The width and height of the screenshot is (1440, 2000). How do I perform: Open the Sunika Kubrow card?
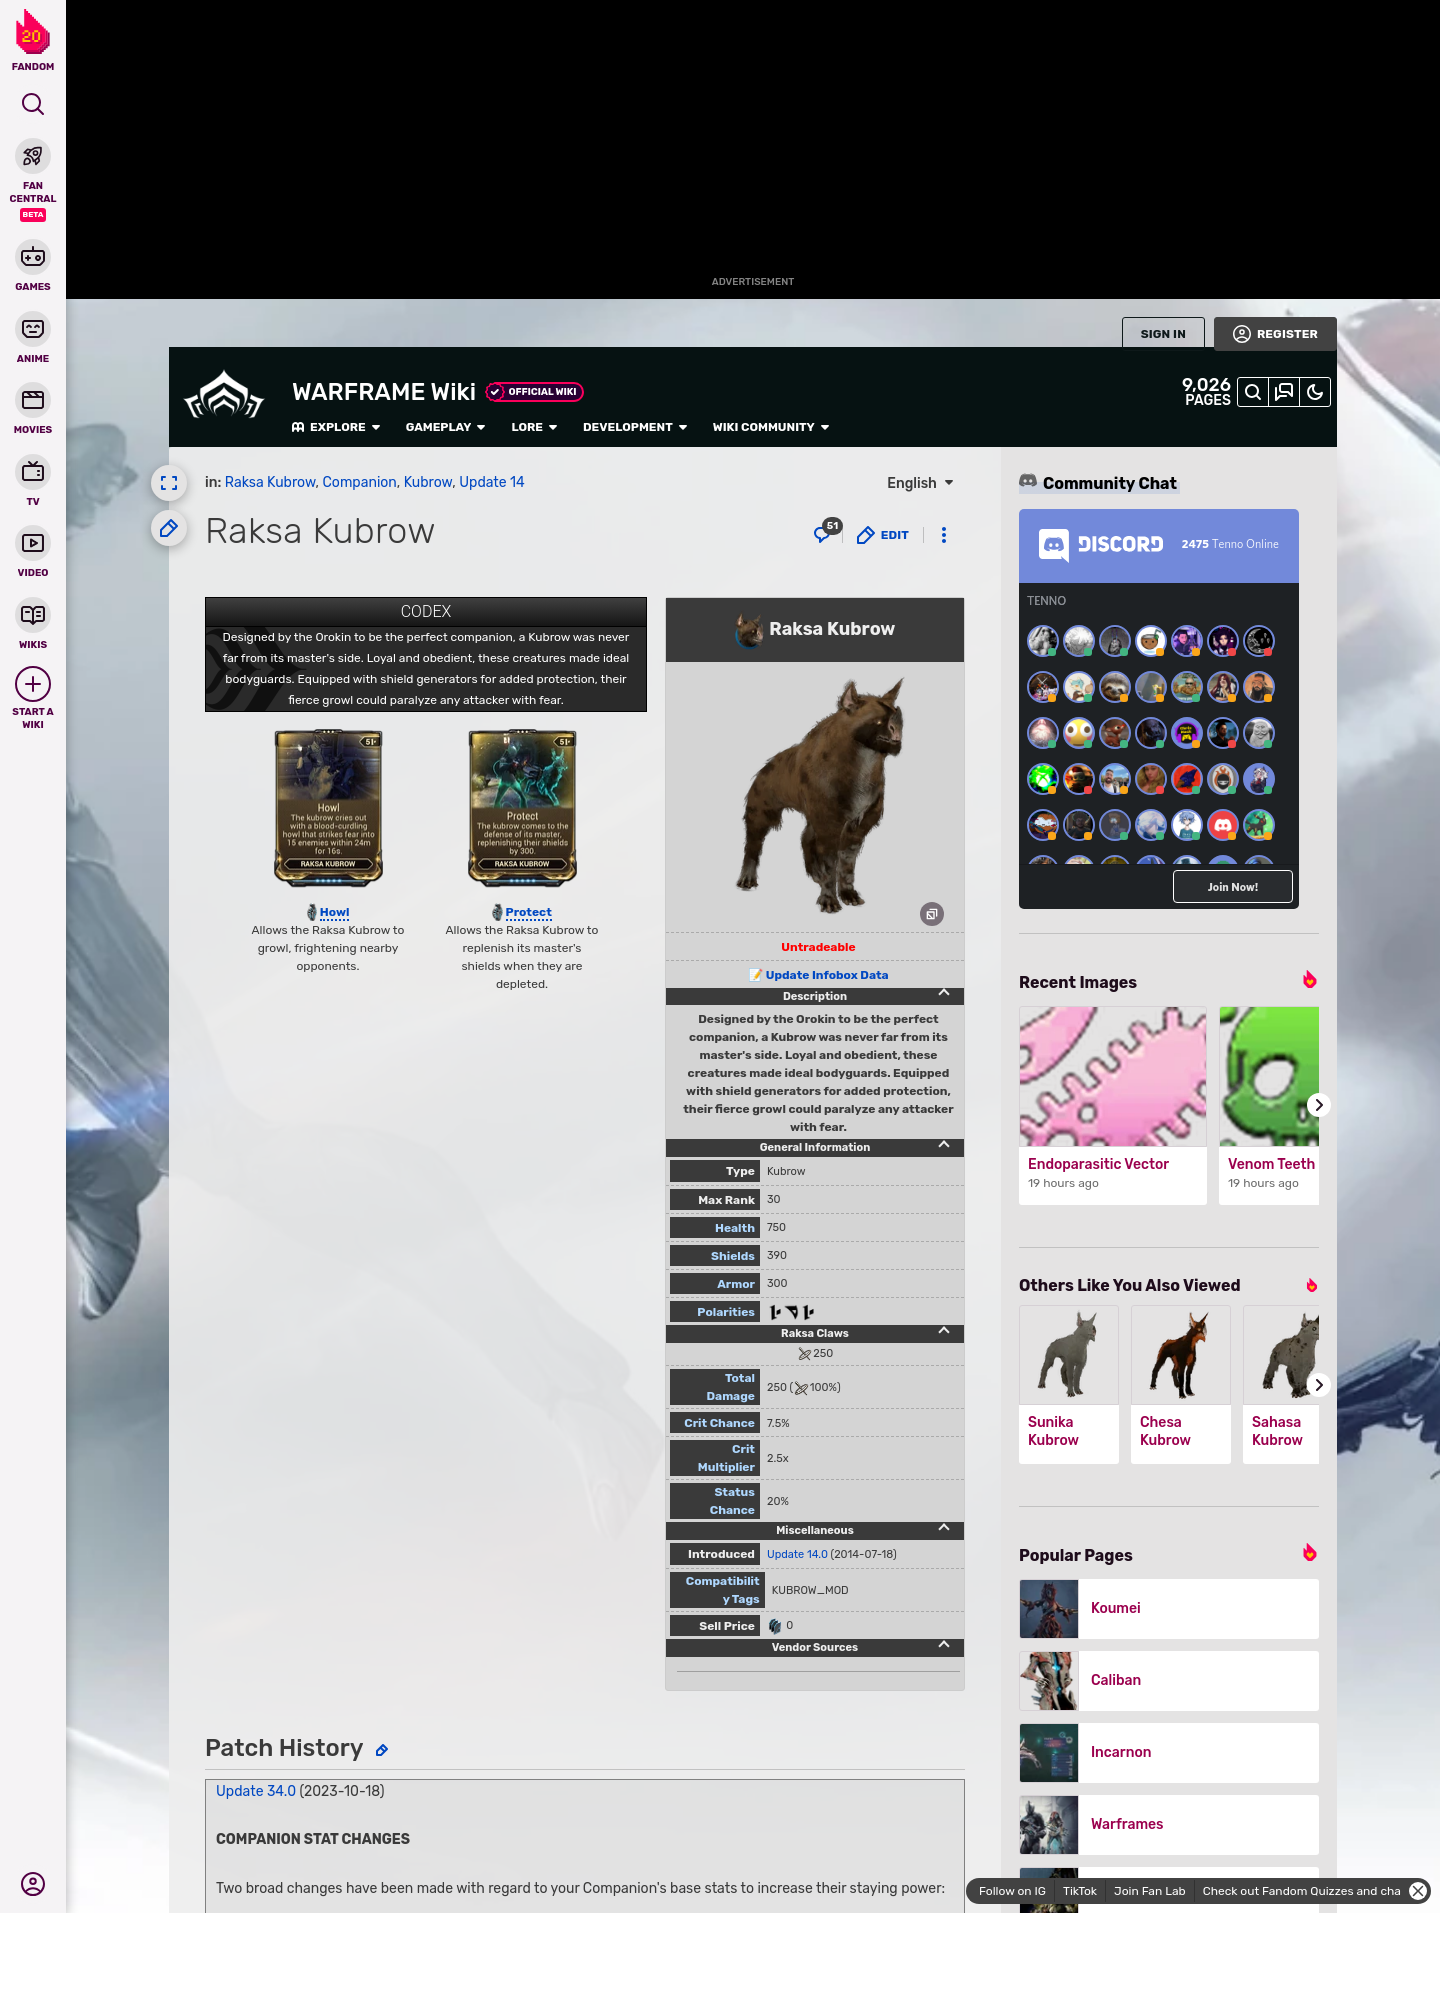1069,1384
